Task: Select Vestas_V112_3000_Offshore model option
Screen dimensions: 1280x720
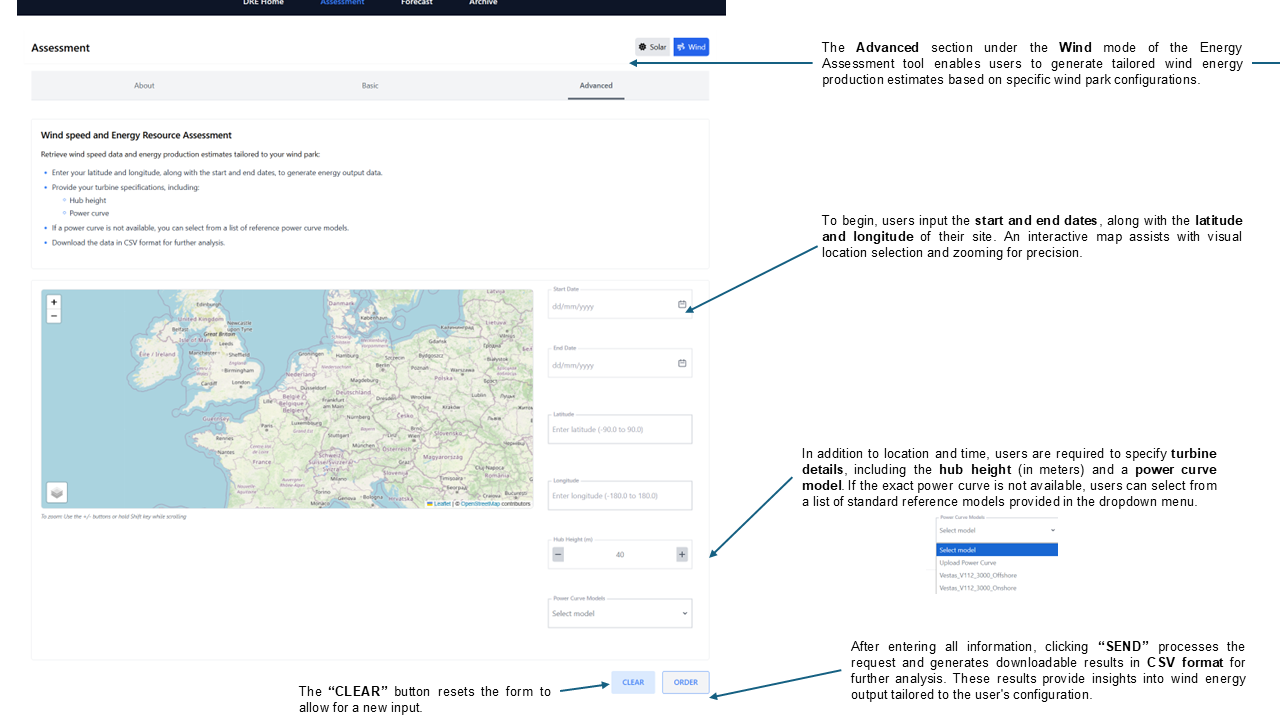Action: tap(977, 575)
